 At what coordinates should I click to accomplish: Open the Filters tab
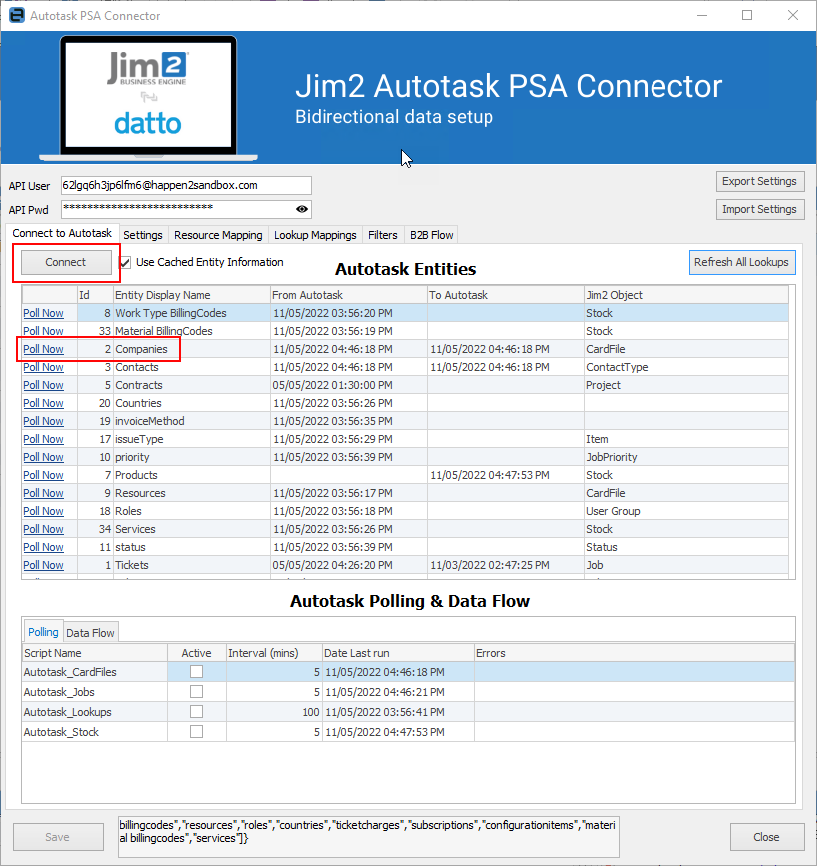(x=382, y=235)
